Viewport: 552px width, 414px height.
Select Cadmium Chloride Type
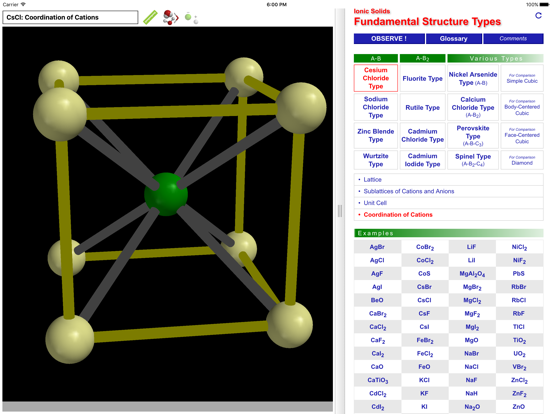(422, 136)
